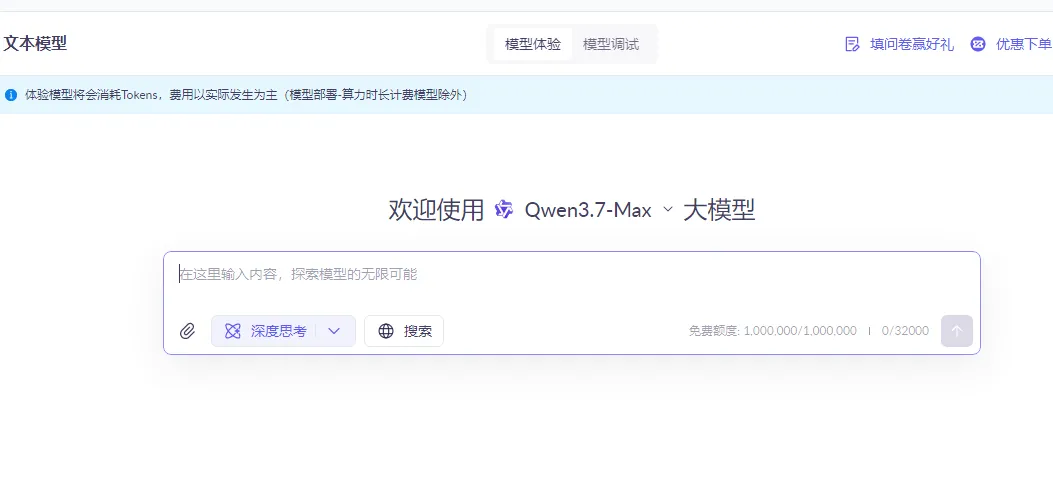Click the 0/32000 character counter
This screenshot has height=498, width=1053.
(x=905, y=331)
